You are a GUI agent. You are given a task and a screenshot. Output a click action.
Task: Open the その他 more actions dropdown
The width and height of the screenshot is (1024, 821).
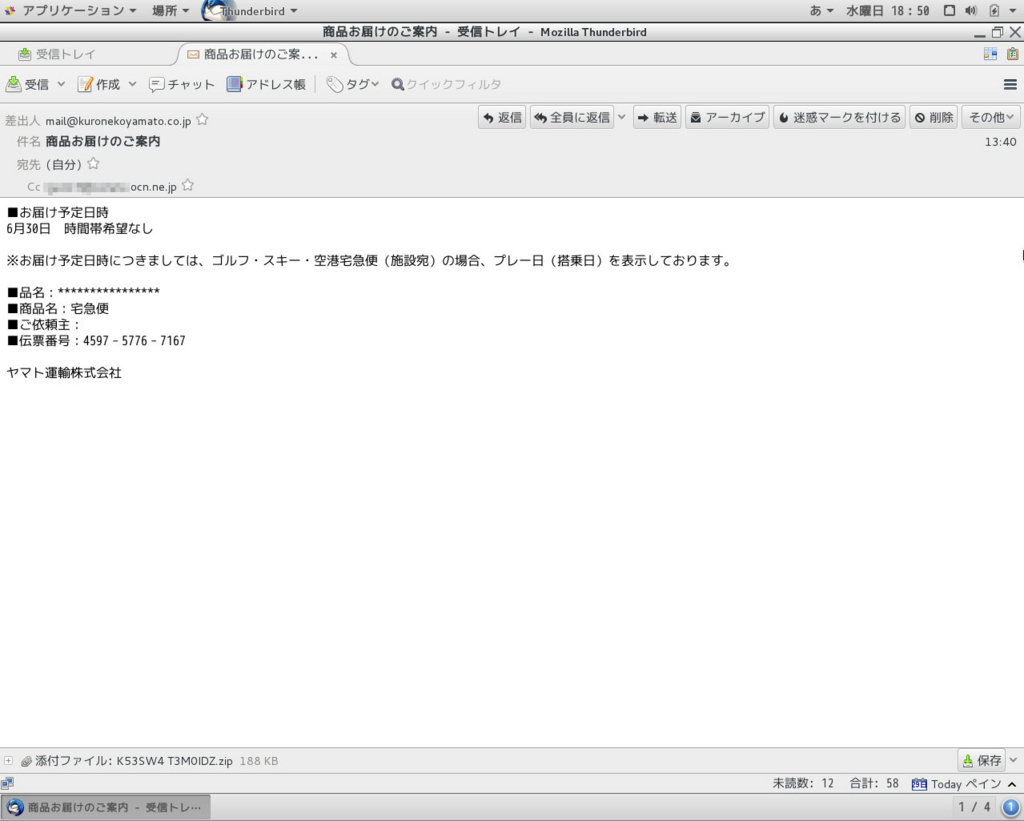coord(991,118)
